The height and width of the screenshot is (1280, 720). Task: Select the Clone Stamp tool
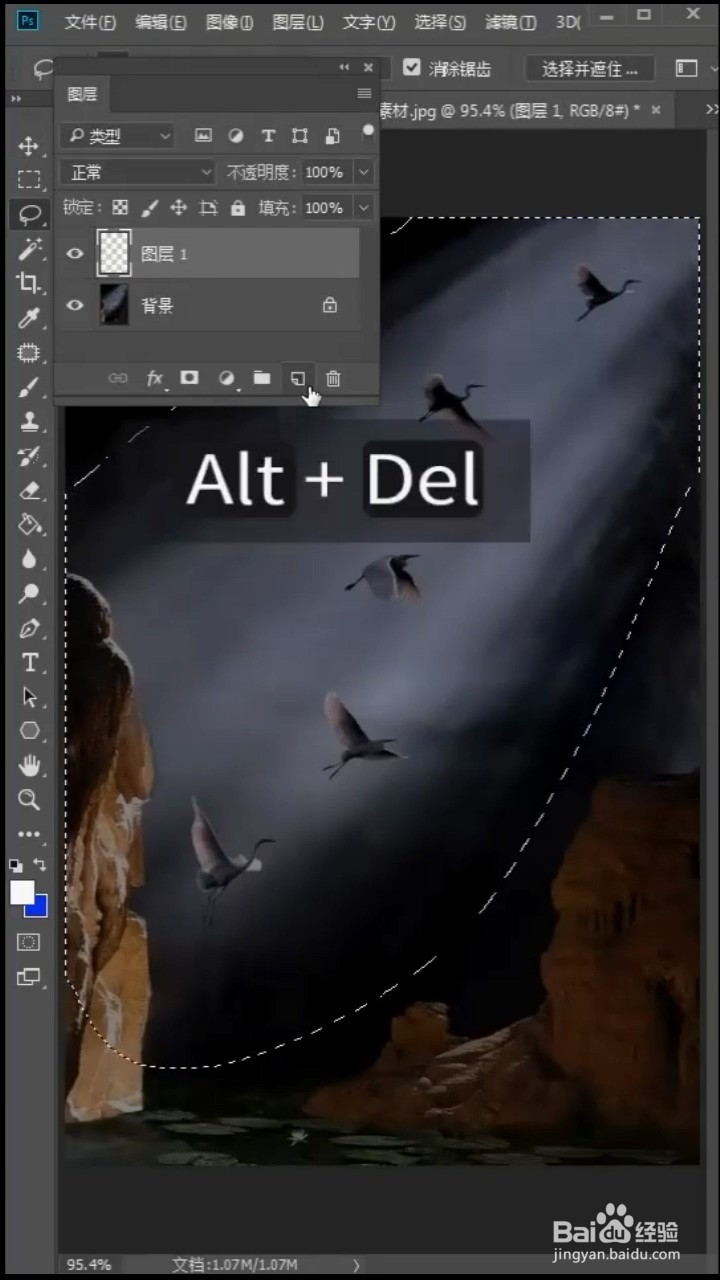[29, 421]
